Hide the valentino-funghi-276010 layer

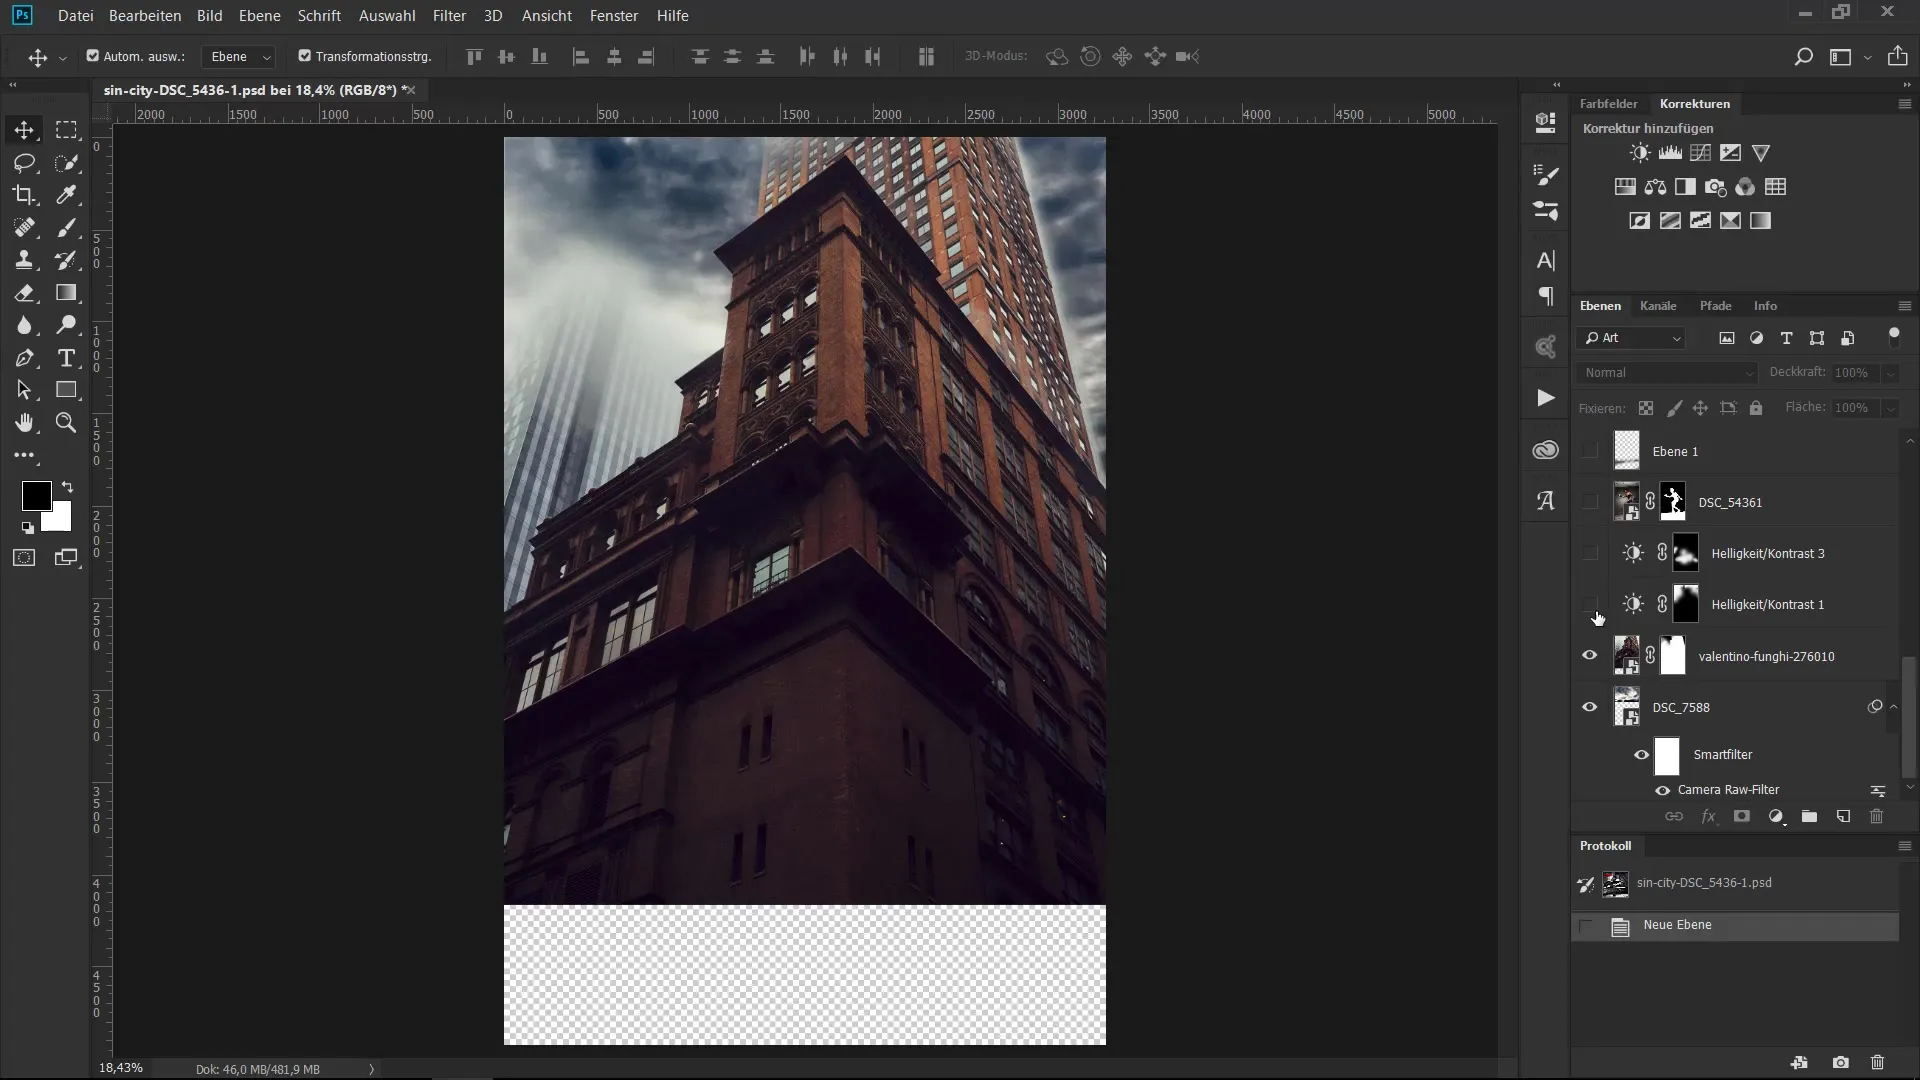point(1589,656)
